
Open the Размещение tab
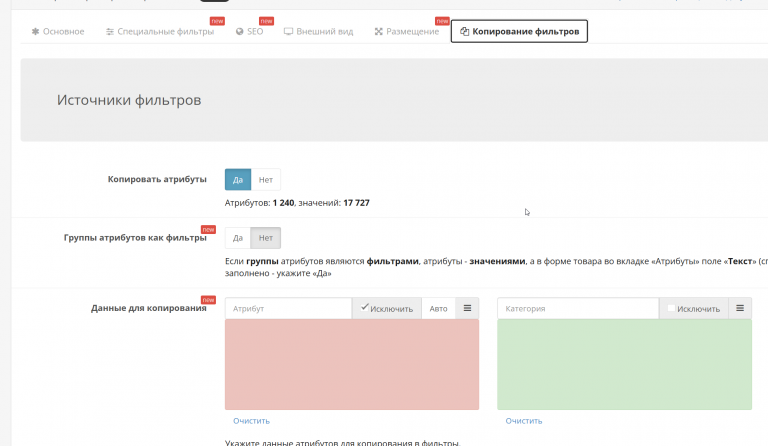407,31
